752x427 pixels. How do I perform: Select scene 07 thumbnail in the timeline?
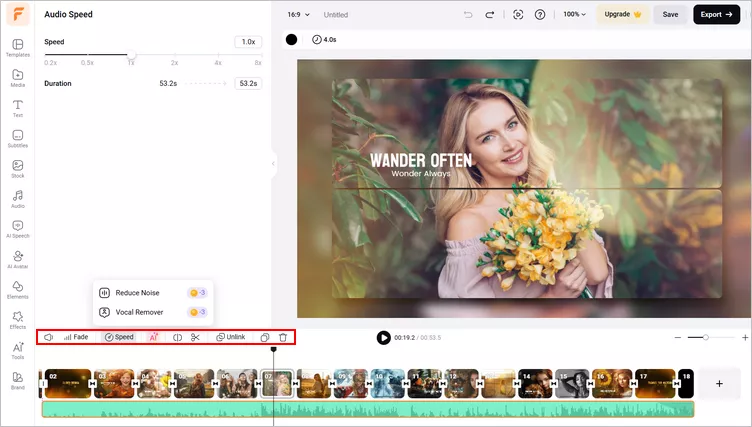tap(277, 383)
